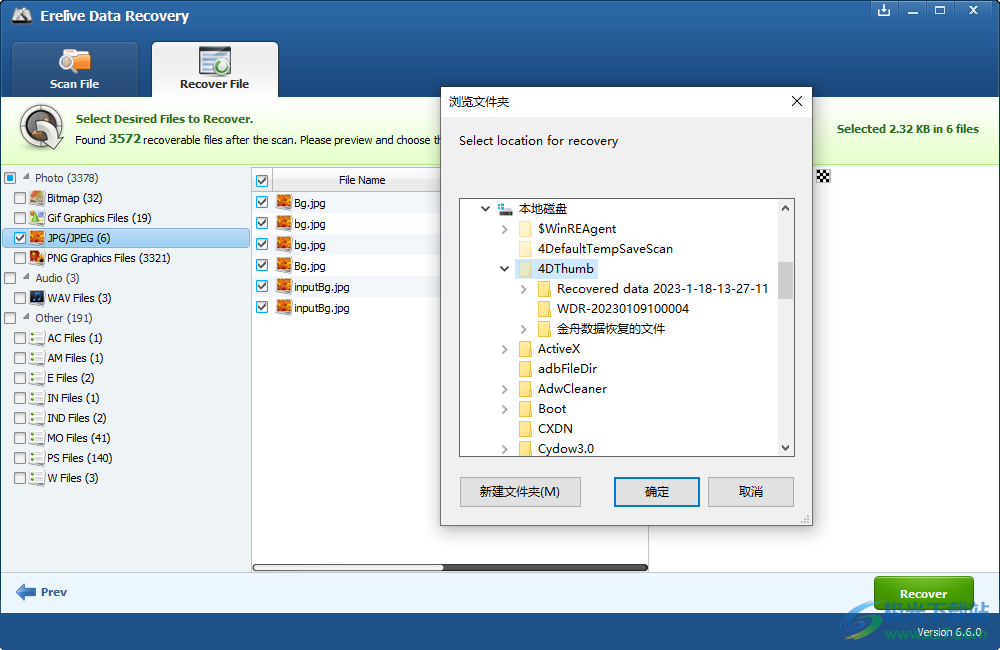Click the checkerboard preview icon
This screenshot has height=650, width=1000.
[823, 176]
